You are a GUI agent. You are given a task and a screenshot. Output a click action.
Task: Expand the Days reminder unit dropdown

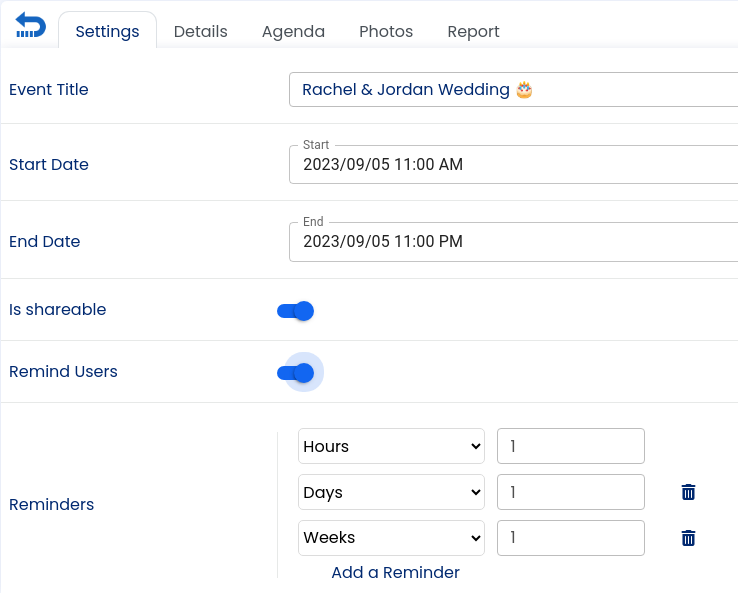pos(391,492)
